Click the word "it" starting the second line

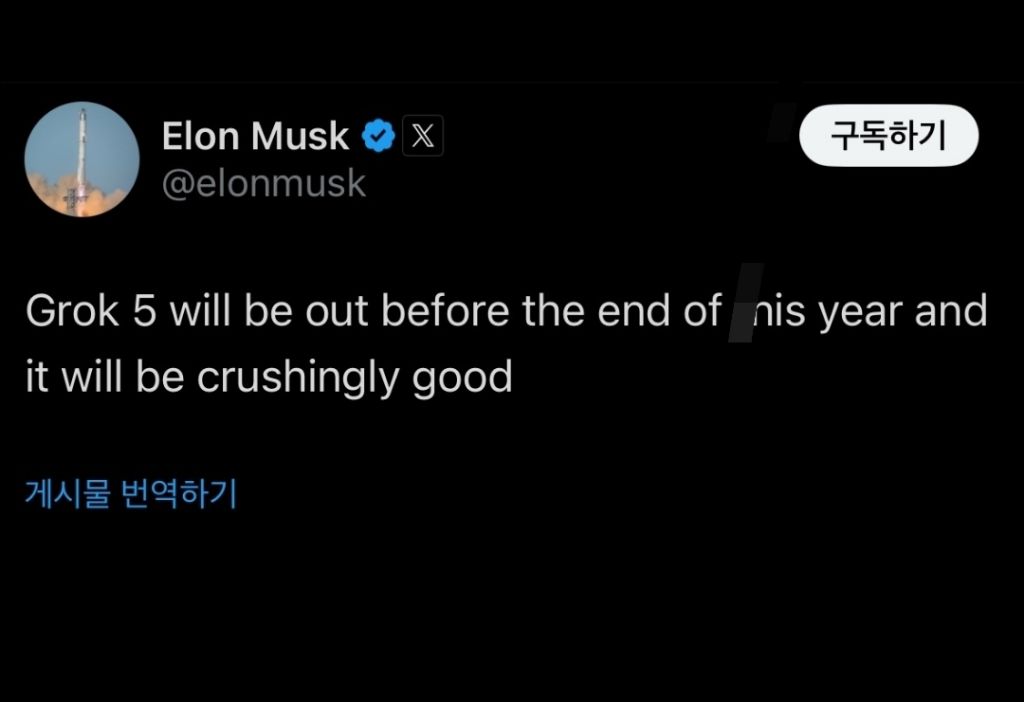36,377
